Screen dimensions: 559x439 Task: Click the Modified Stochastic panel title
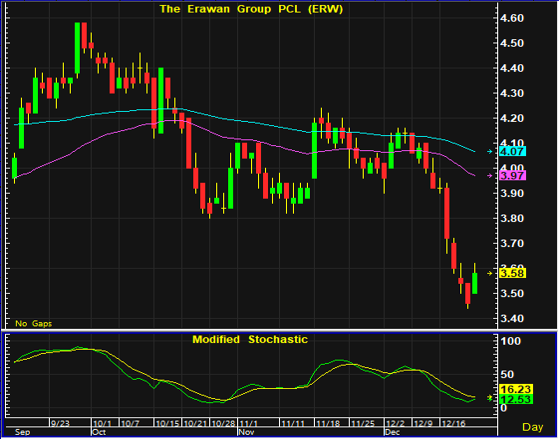click(x=250, y=339)
